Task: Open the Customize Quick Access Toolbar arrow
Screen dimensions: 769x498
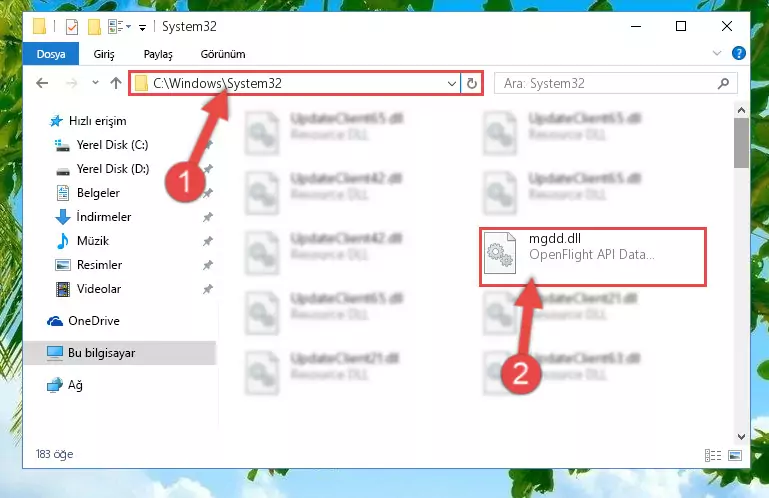Action: point(142,27)
